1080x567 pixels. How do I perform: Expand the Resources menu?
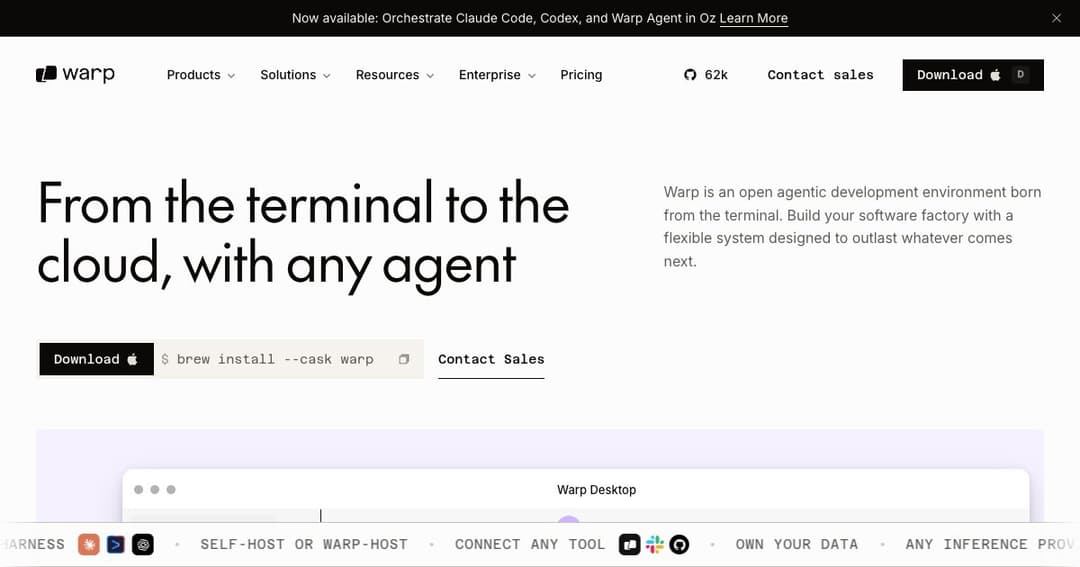(395, 74)
